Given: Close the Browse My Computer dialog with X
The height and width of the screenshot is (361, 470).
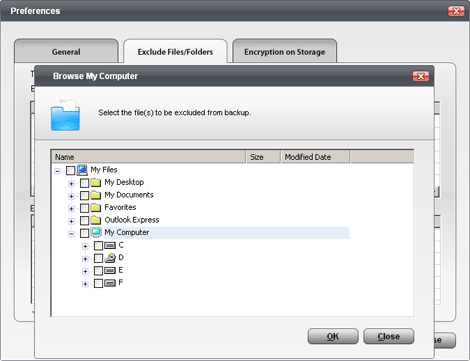Looking at the screenshot, I should coord(421,76).
